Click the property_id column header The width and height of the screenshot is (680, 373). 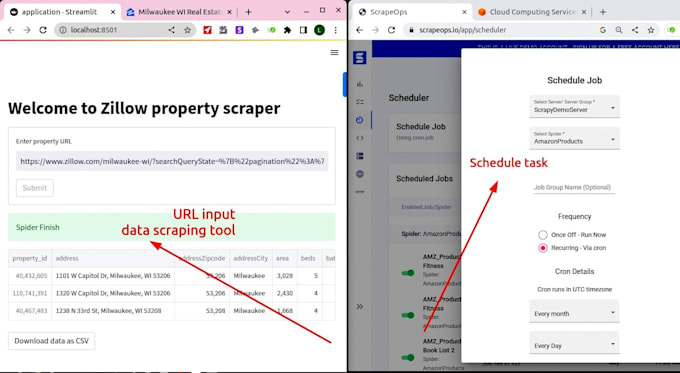coord(29,258)
